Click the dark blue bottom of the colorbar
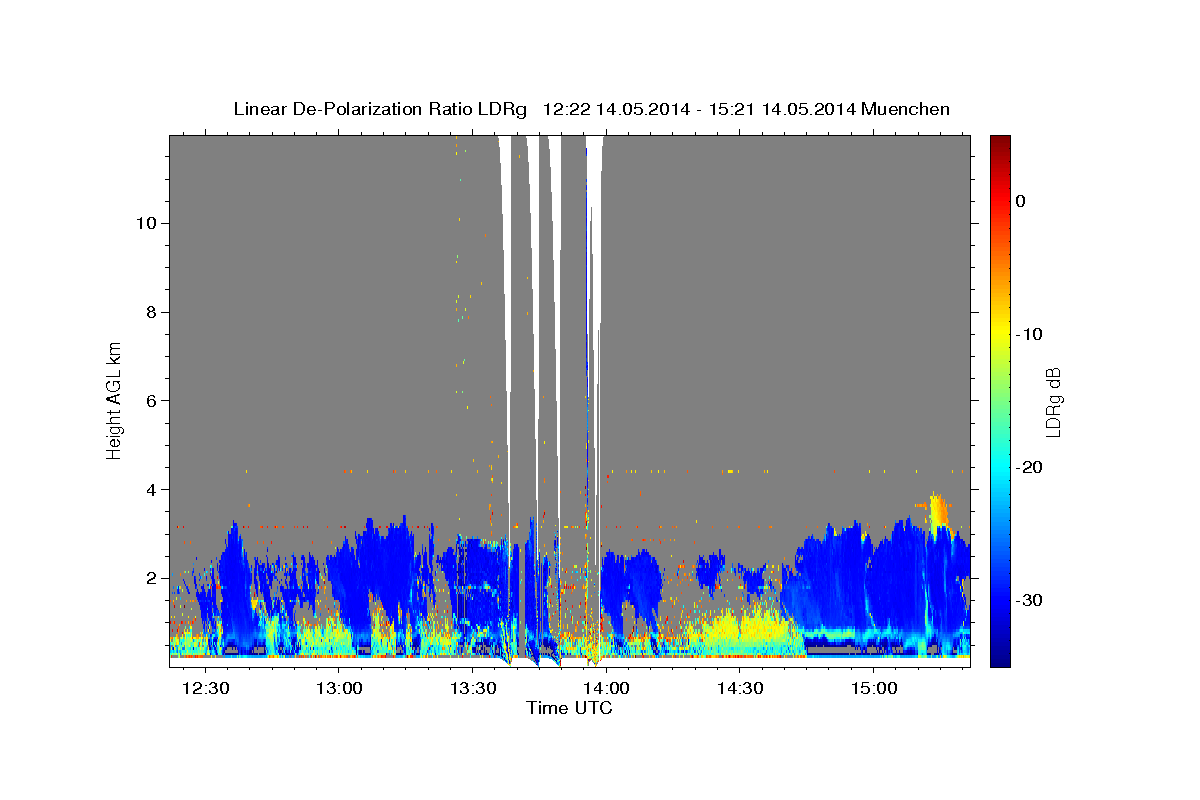The width and height of the screenshot is (1200, 800). [x=999, y=658]
